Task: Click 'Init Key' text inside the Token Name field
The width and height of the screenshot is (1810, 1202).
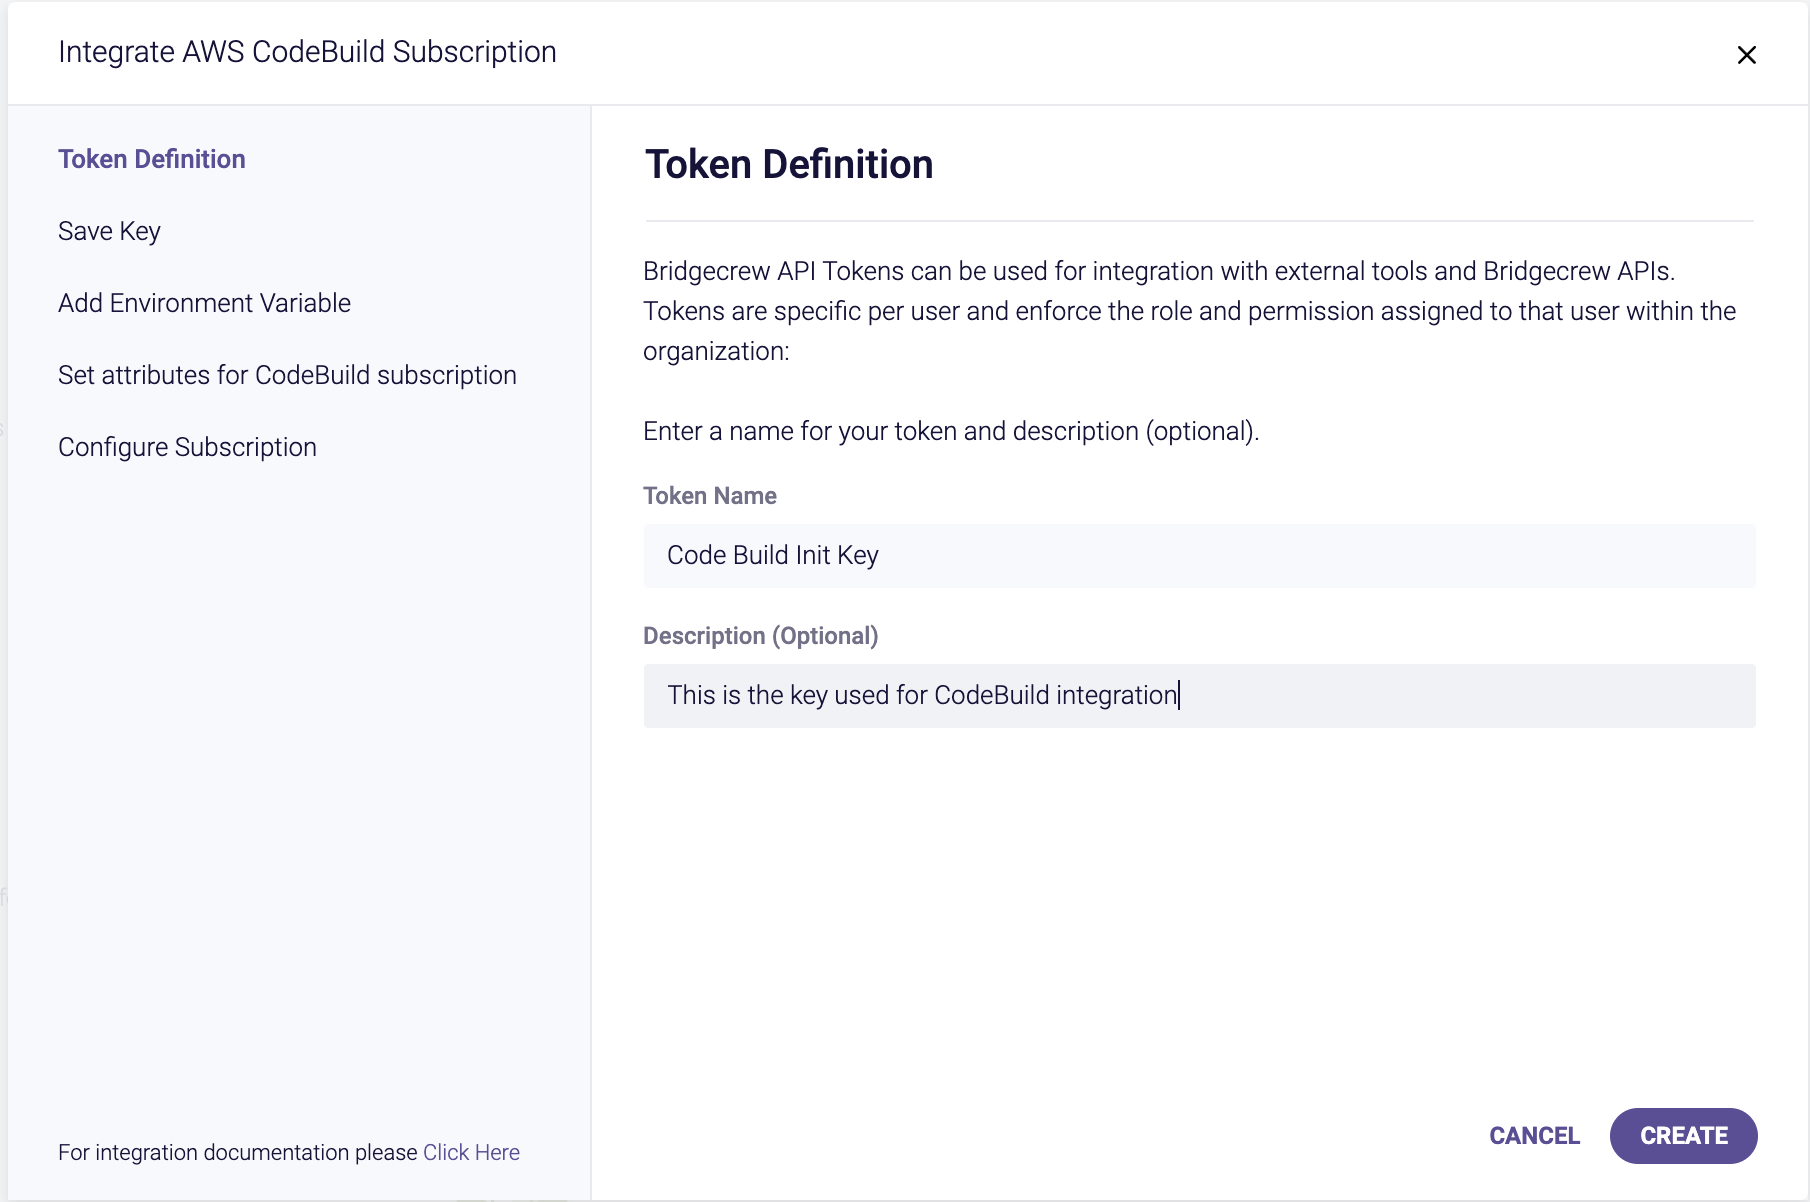Action: coord(837,555)
